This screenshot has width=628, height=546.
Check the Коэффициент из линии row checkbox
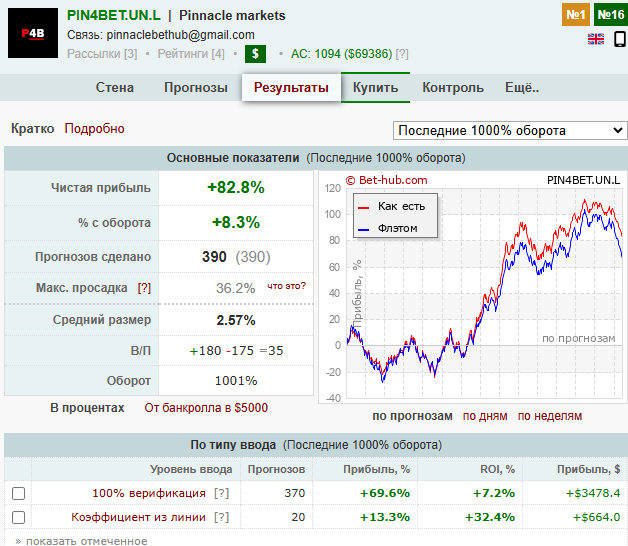(x=18, y=517)
